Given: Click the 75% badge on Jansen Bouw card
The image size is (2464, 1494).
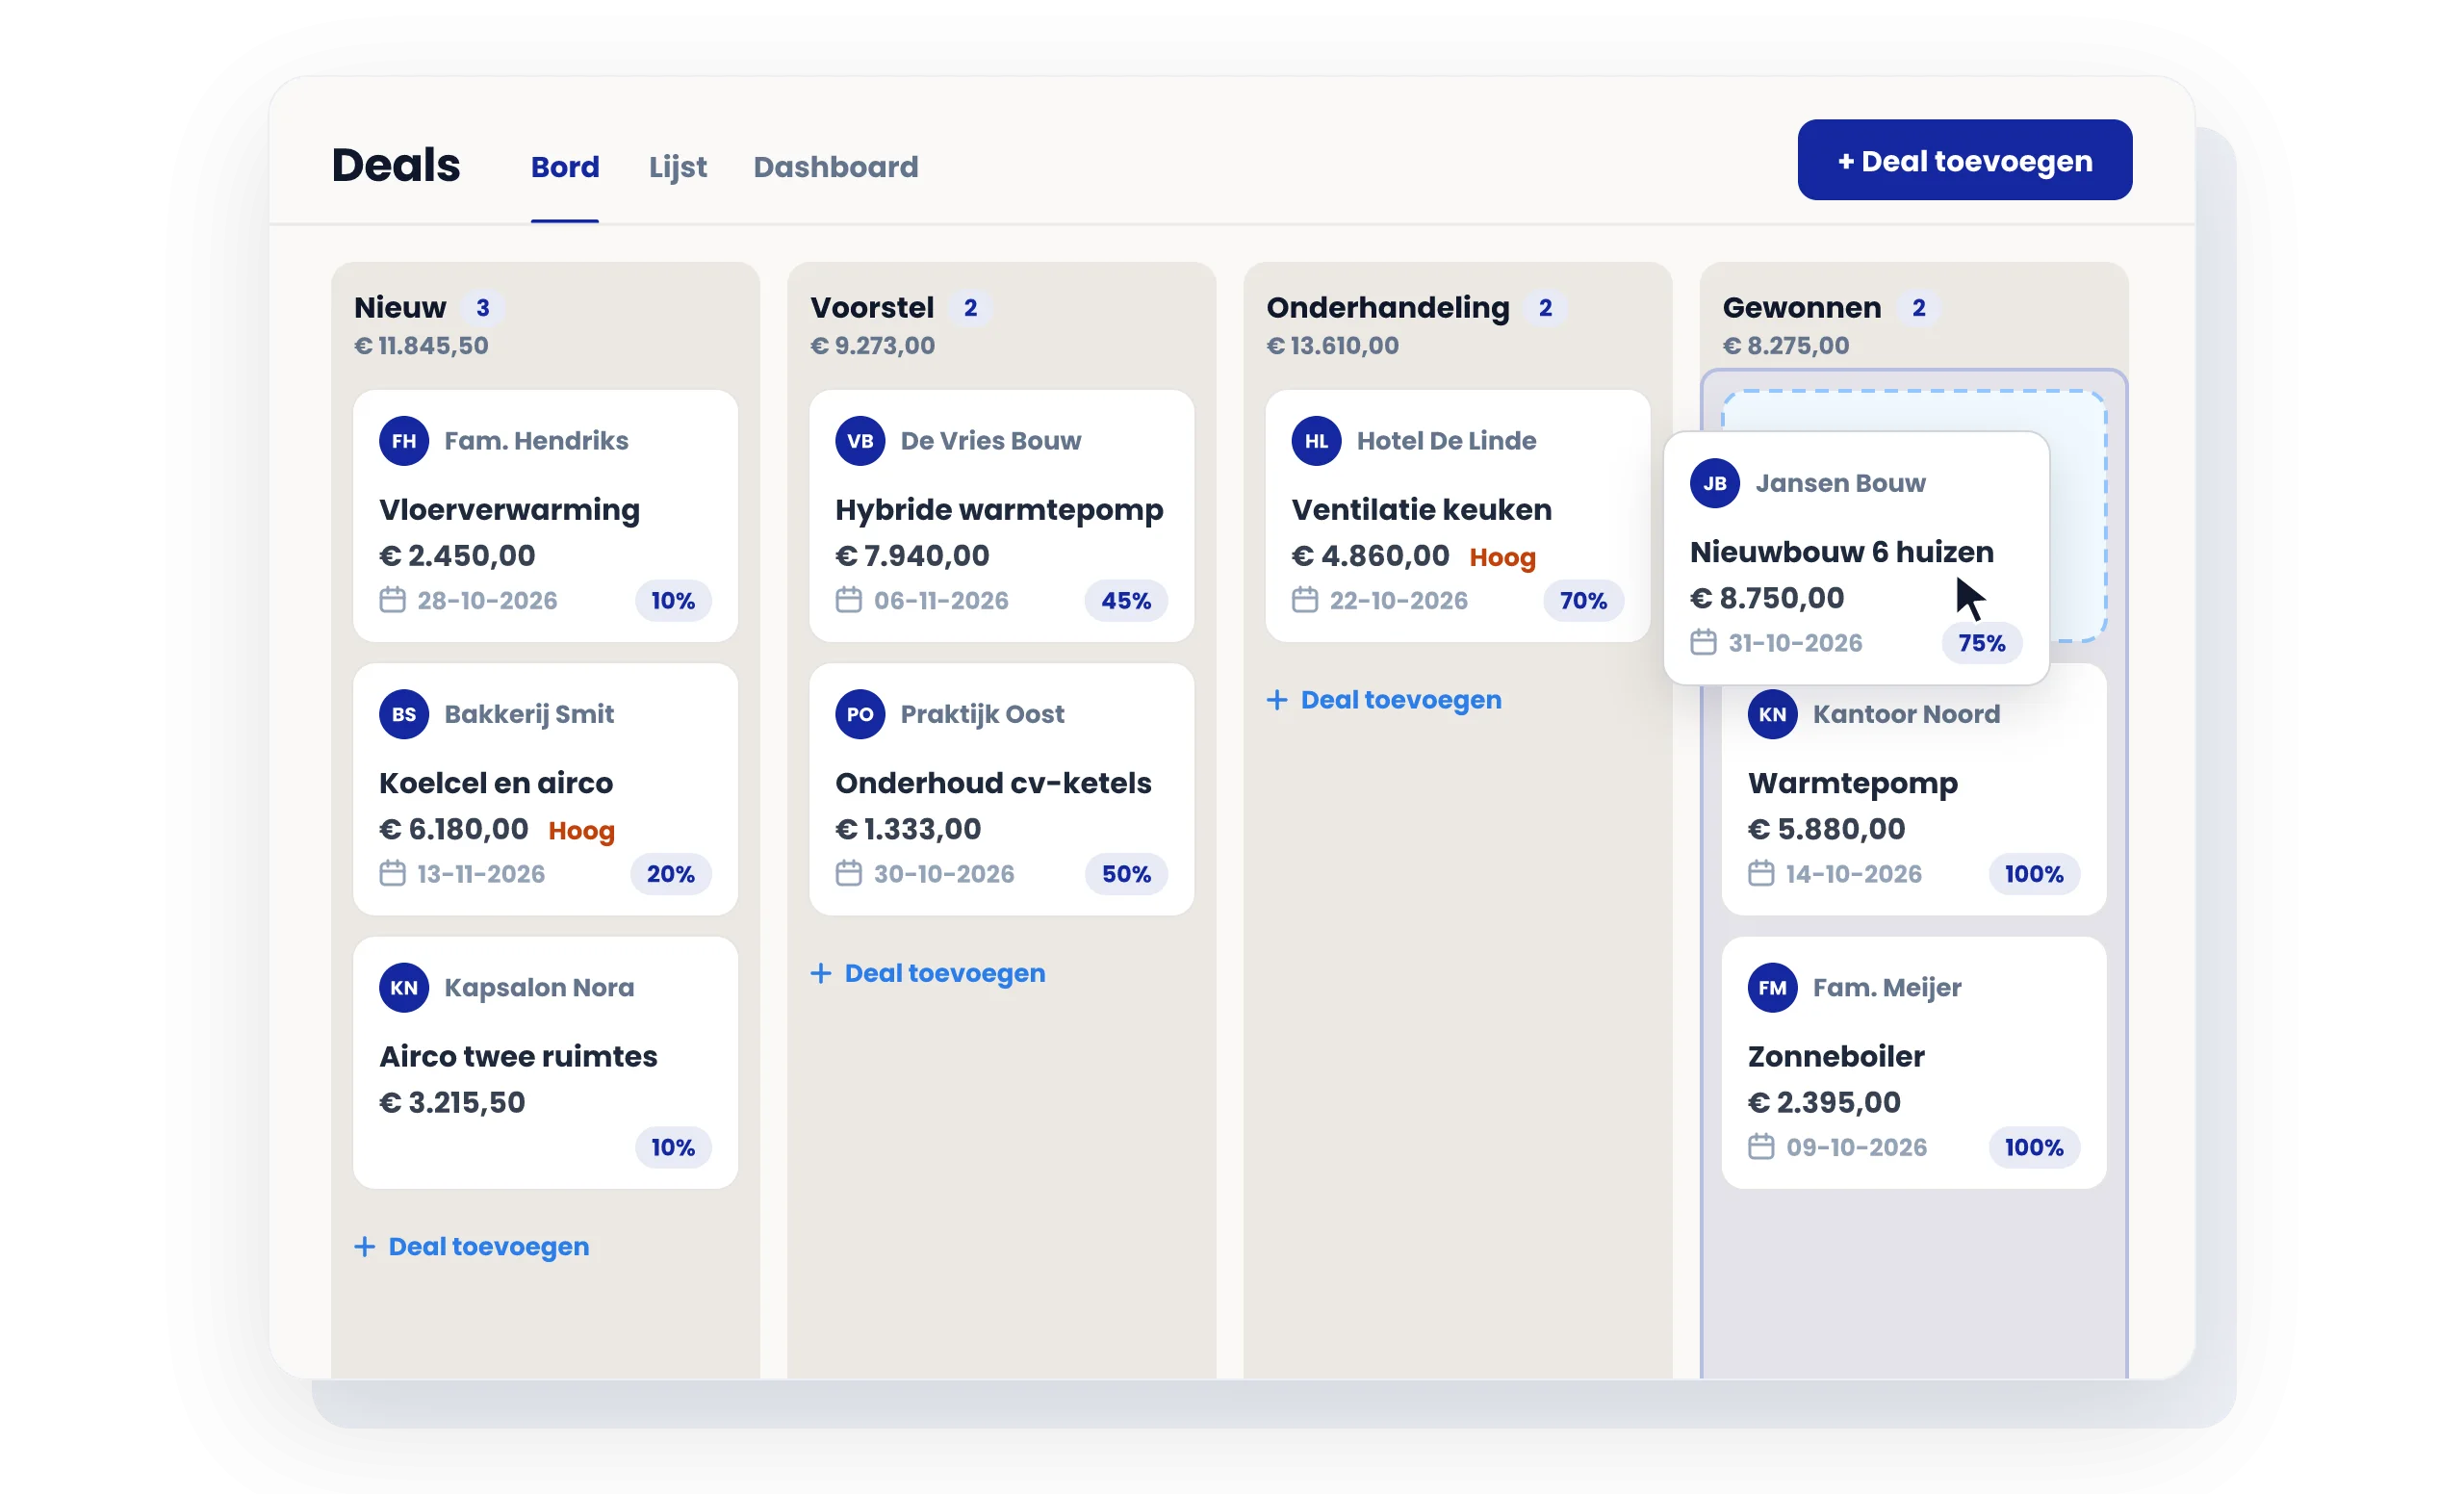Looking at the screenshot, I should pyautogui.click(x=1982, y=643).
